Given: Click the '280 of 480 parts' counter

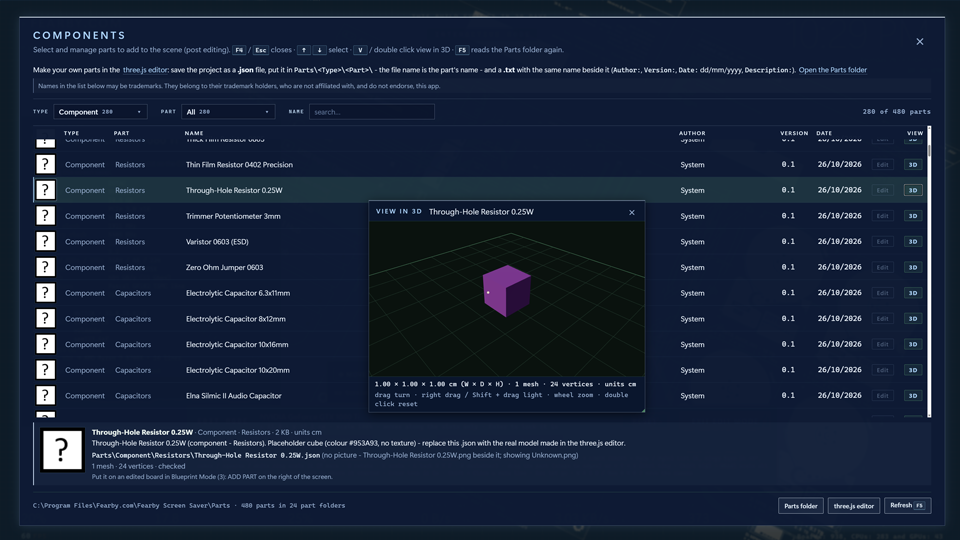Looking at the screenshot, I should (x=896, y=112).
